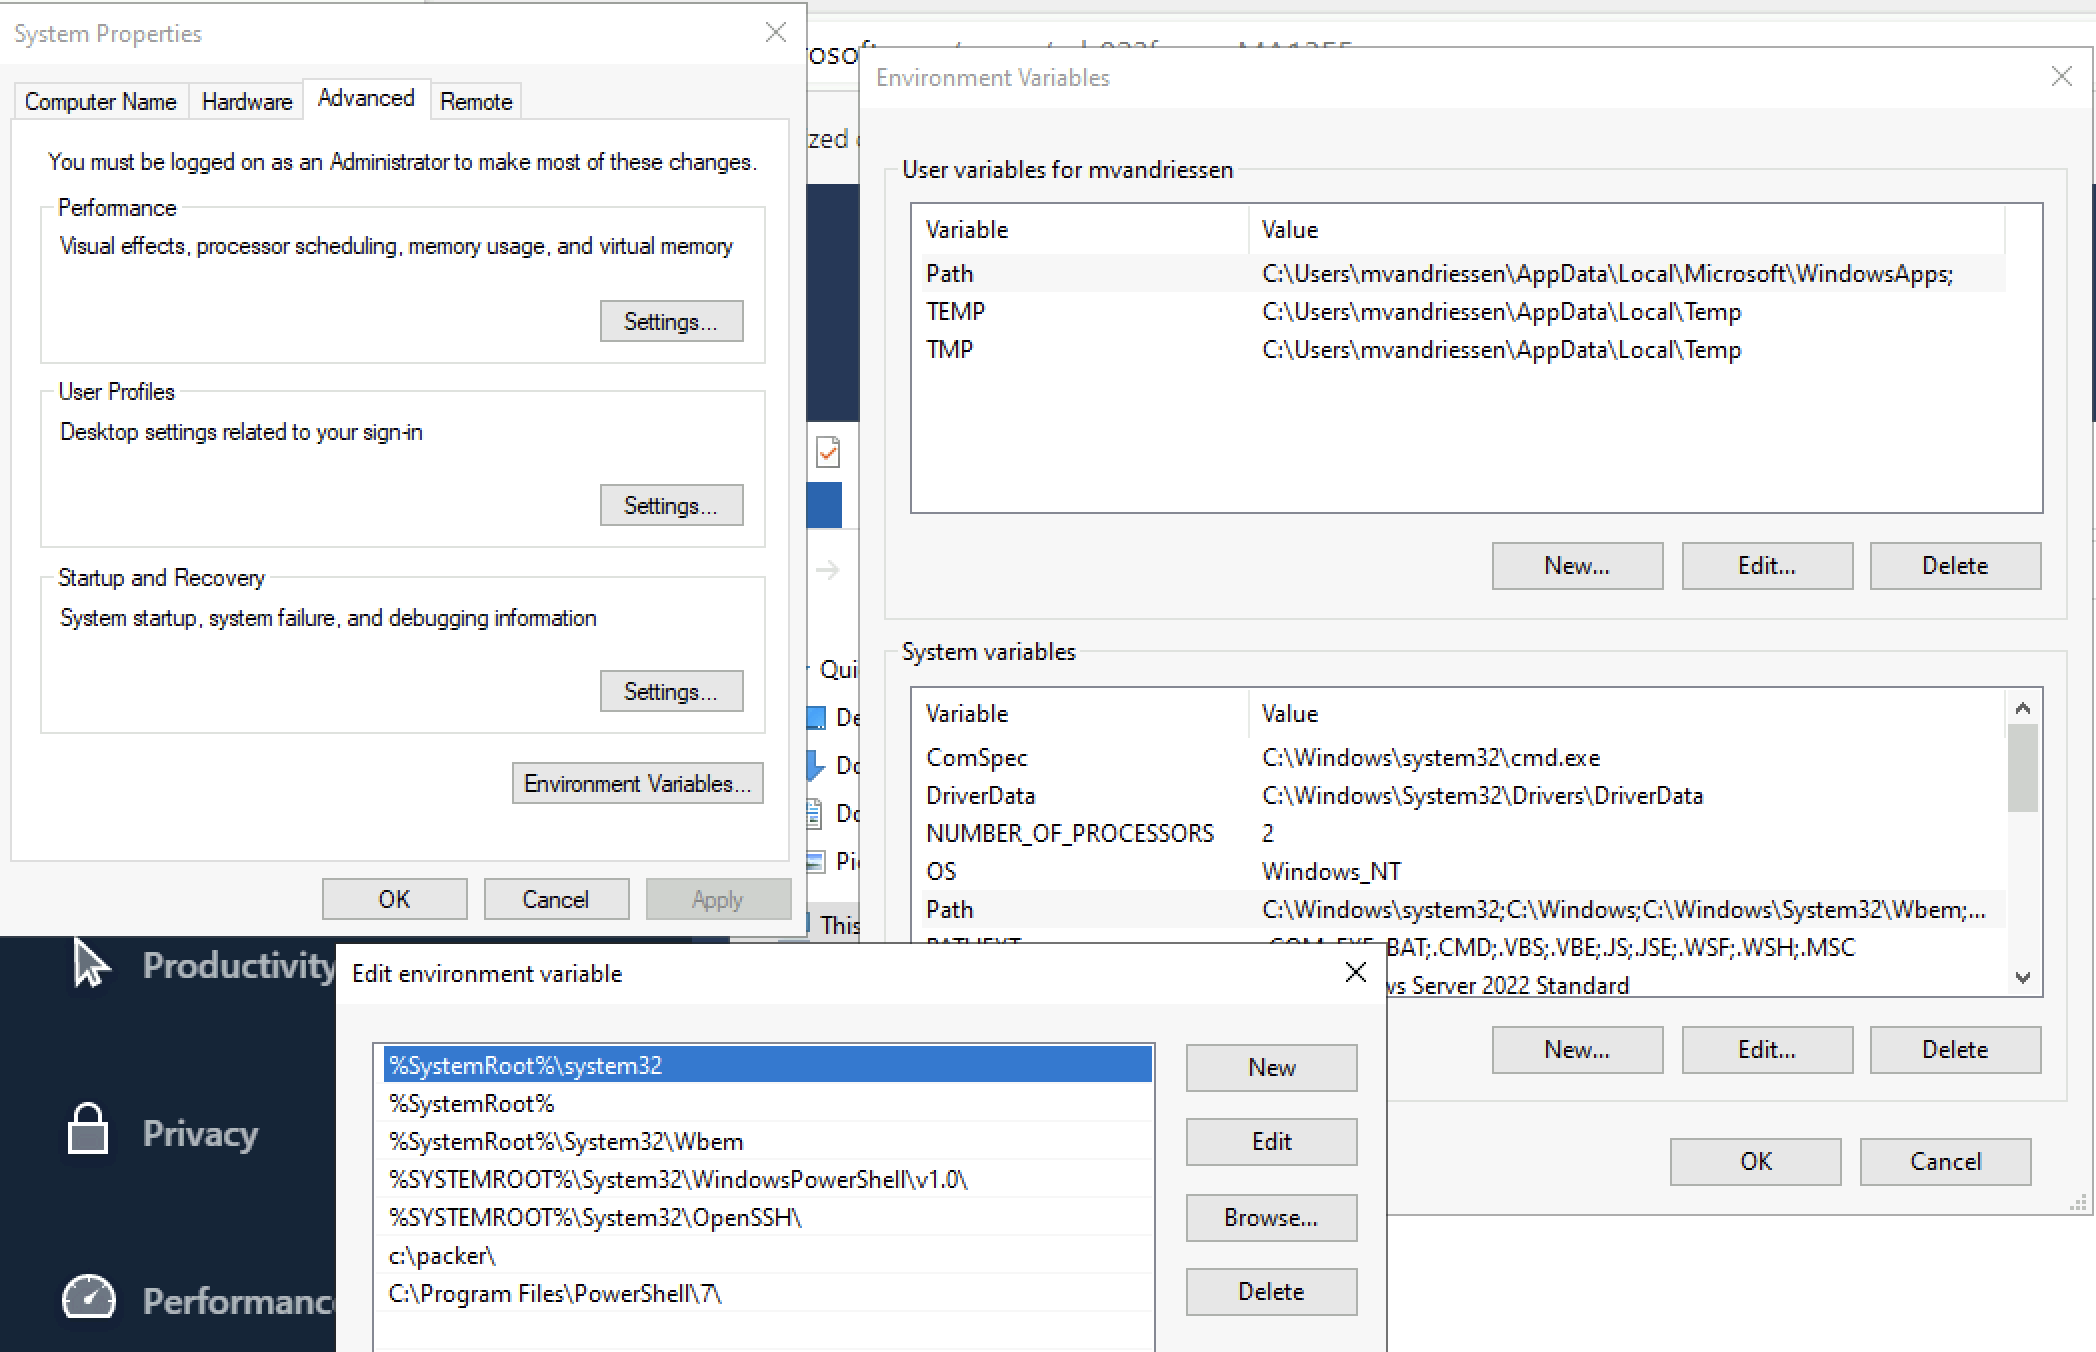The width and height of the screenshot is (2096, 1352).
Task: Delete a system environment variable
Action: click(1957, 1050)
